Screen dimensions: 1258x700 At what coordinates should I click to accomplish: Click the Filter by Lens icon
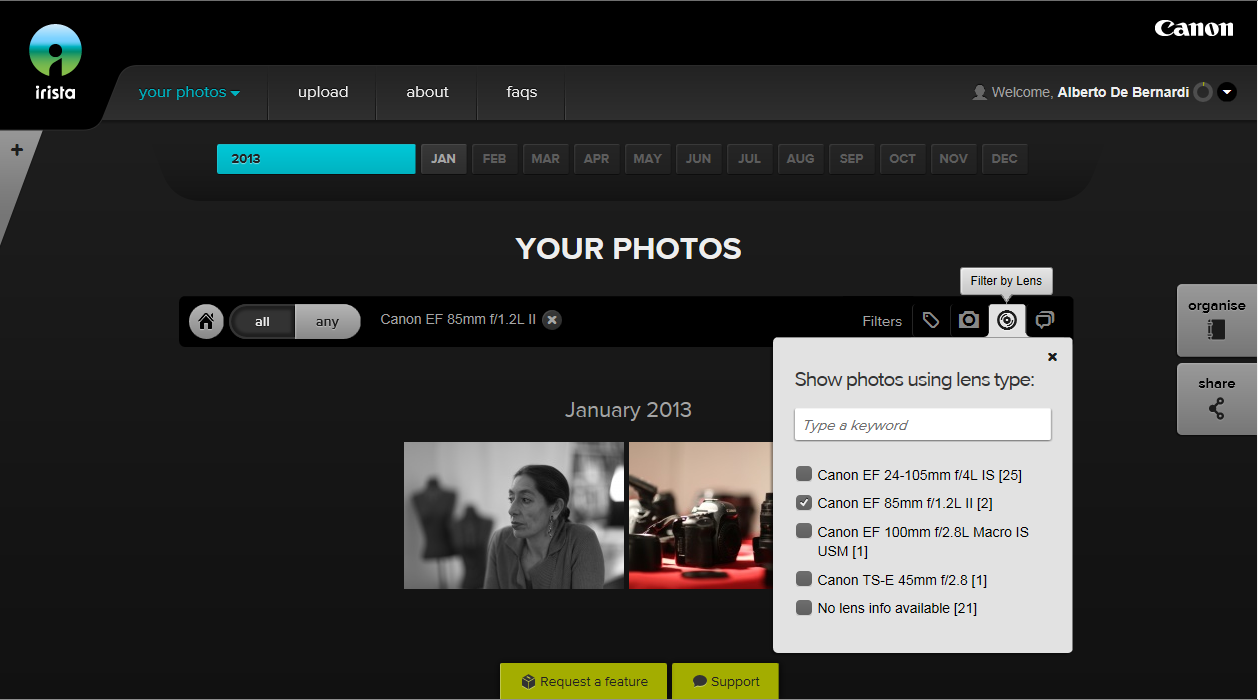(1007, 320)
